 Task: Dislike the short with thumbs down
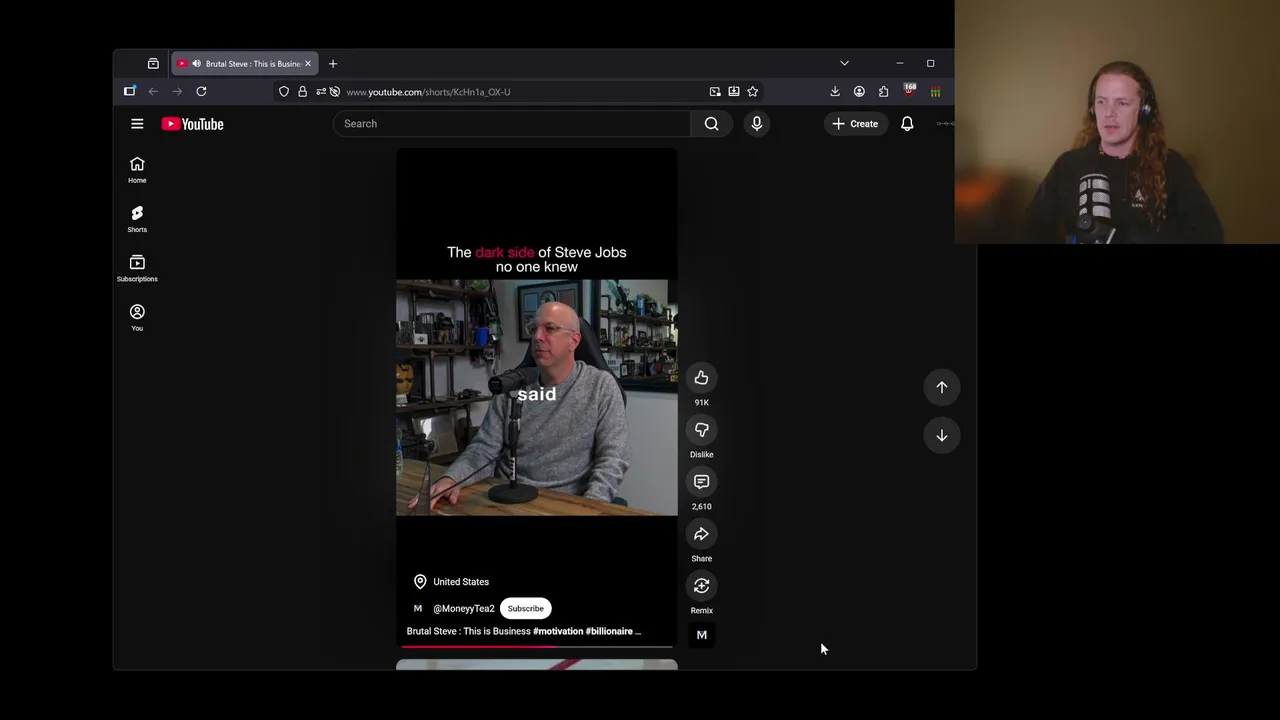coord(701,430)
